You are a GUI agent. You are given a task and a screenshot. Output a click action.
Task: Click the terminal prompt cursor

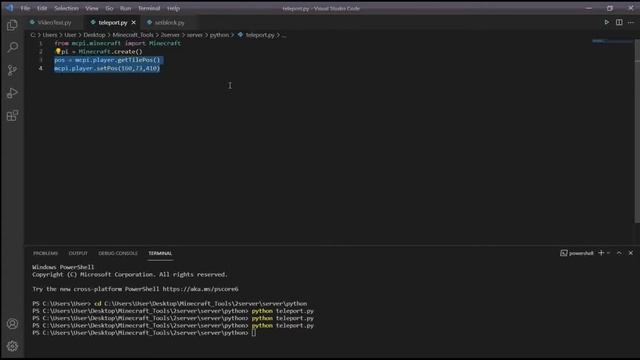pyautogui.click(x=254, y=333)
